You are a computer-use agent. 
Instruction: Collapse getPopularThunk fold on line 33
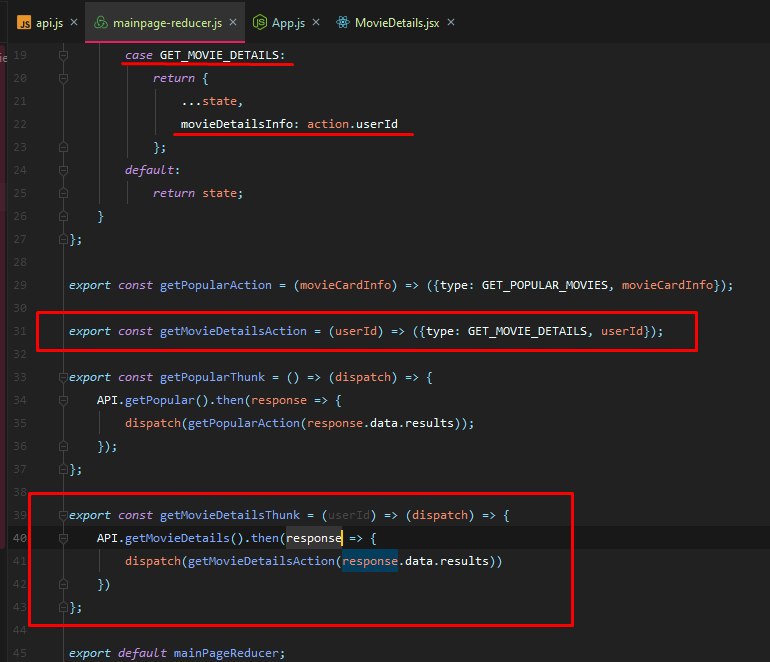click(x=63, y=377)
